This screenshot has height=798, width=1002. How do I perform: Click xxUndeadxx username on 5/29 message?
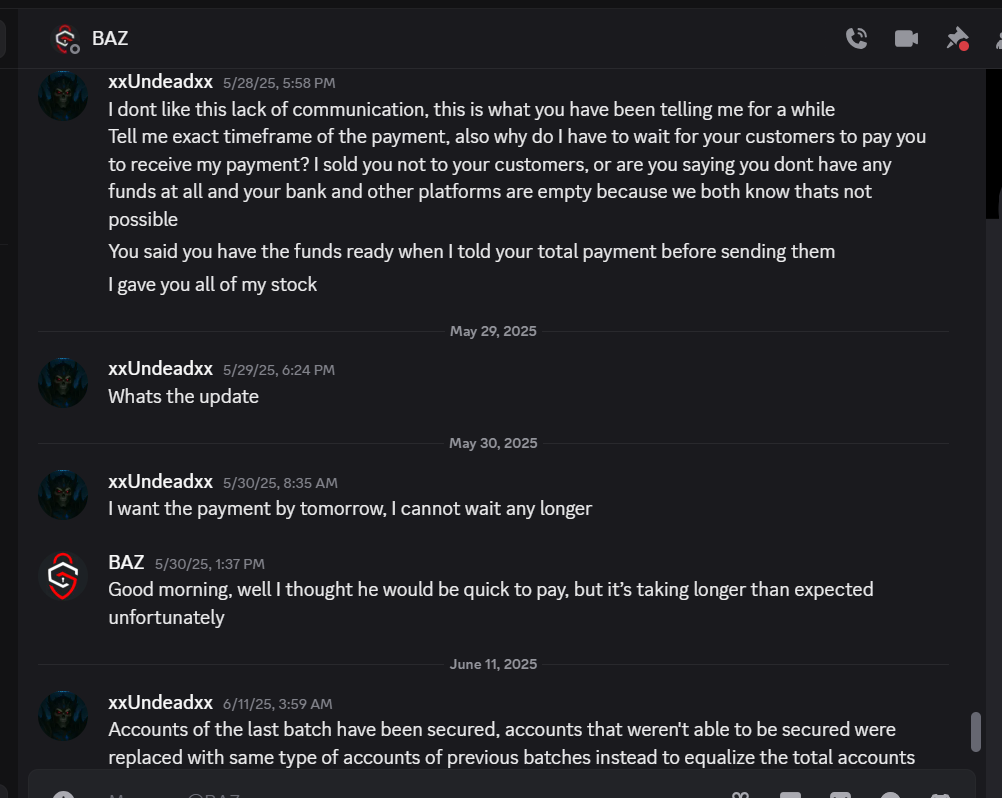160,369
